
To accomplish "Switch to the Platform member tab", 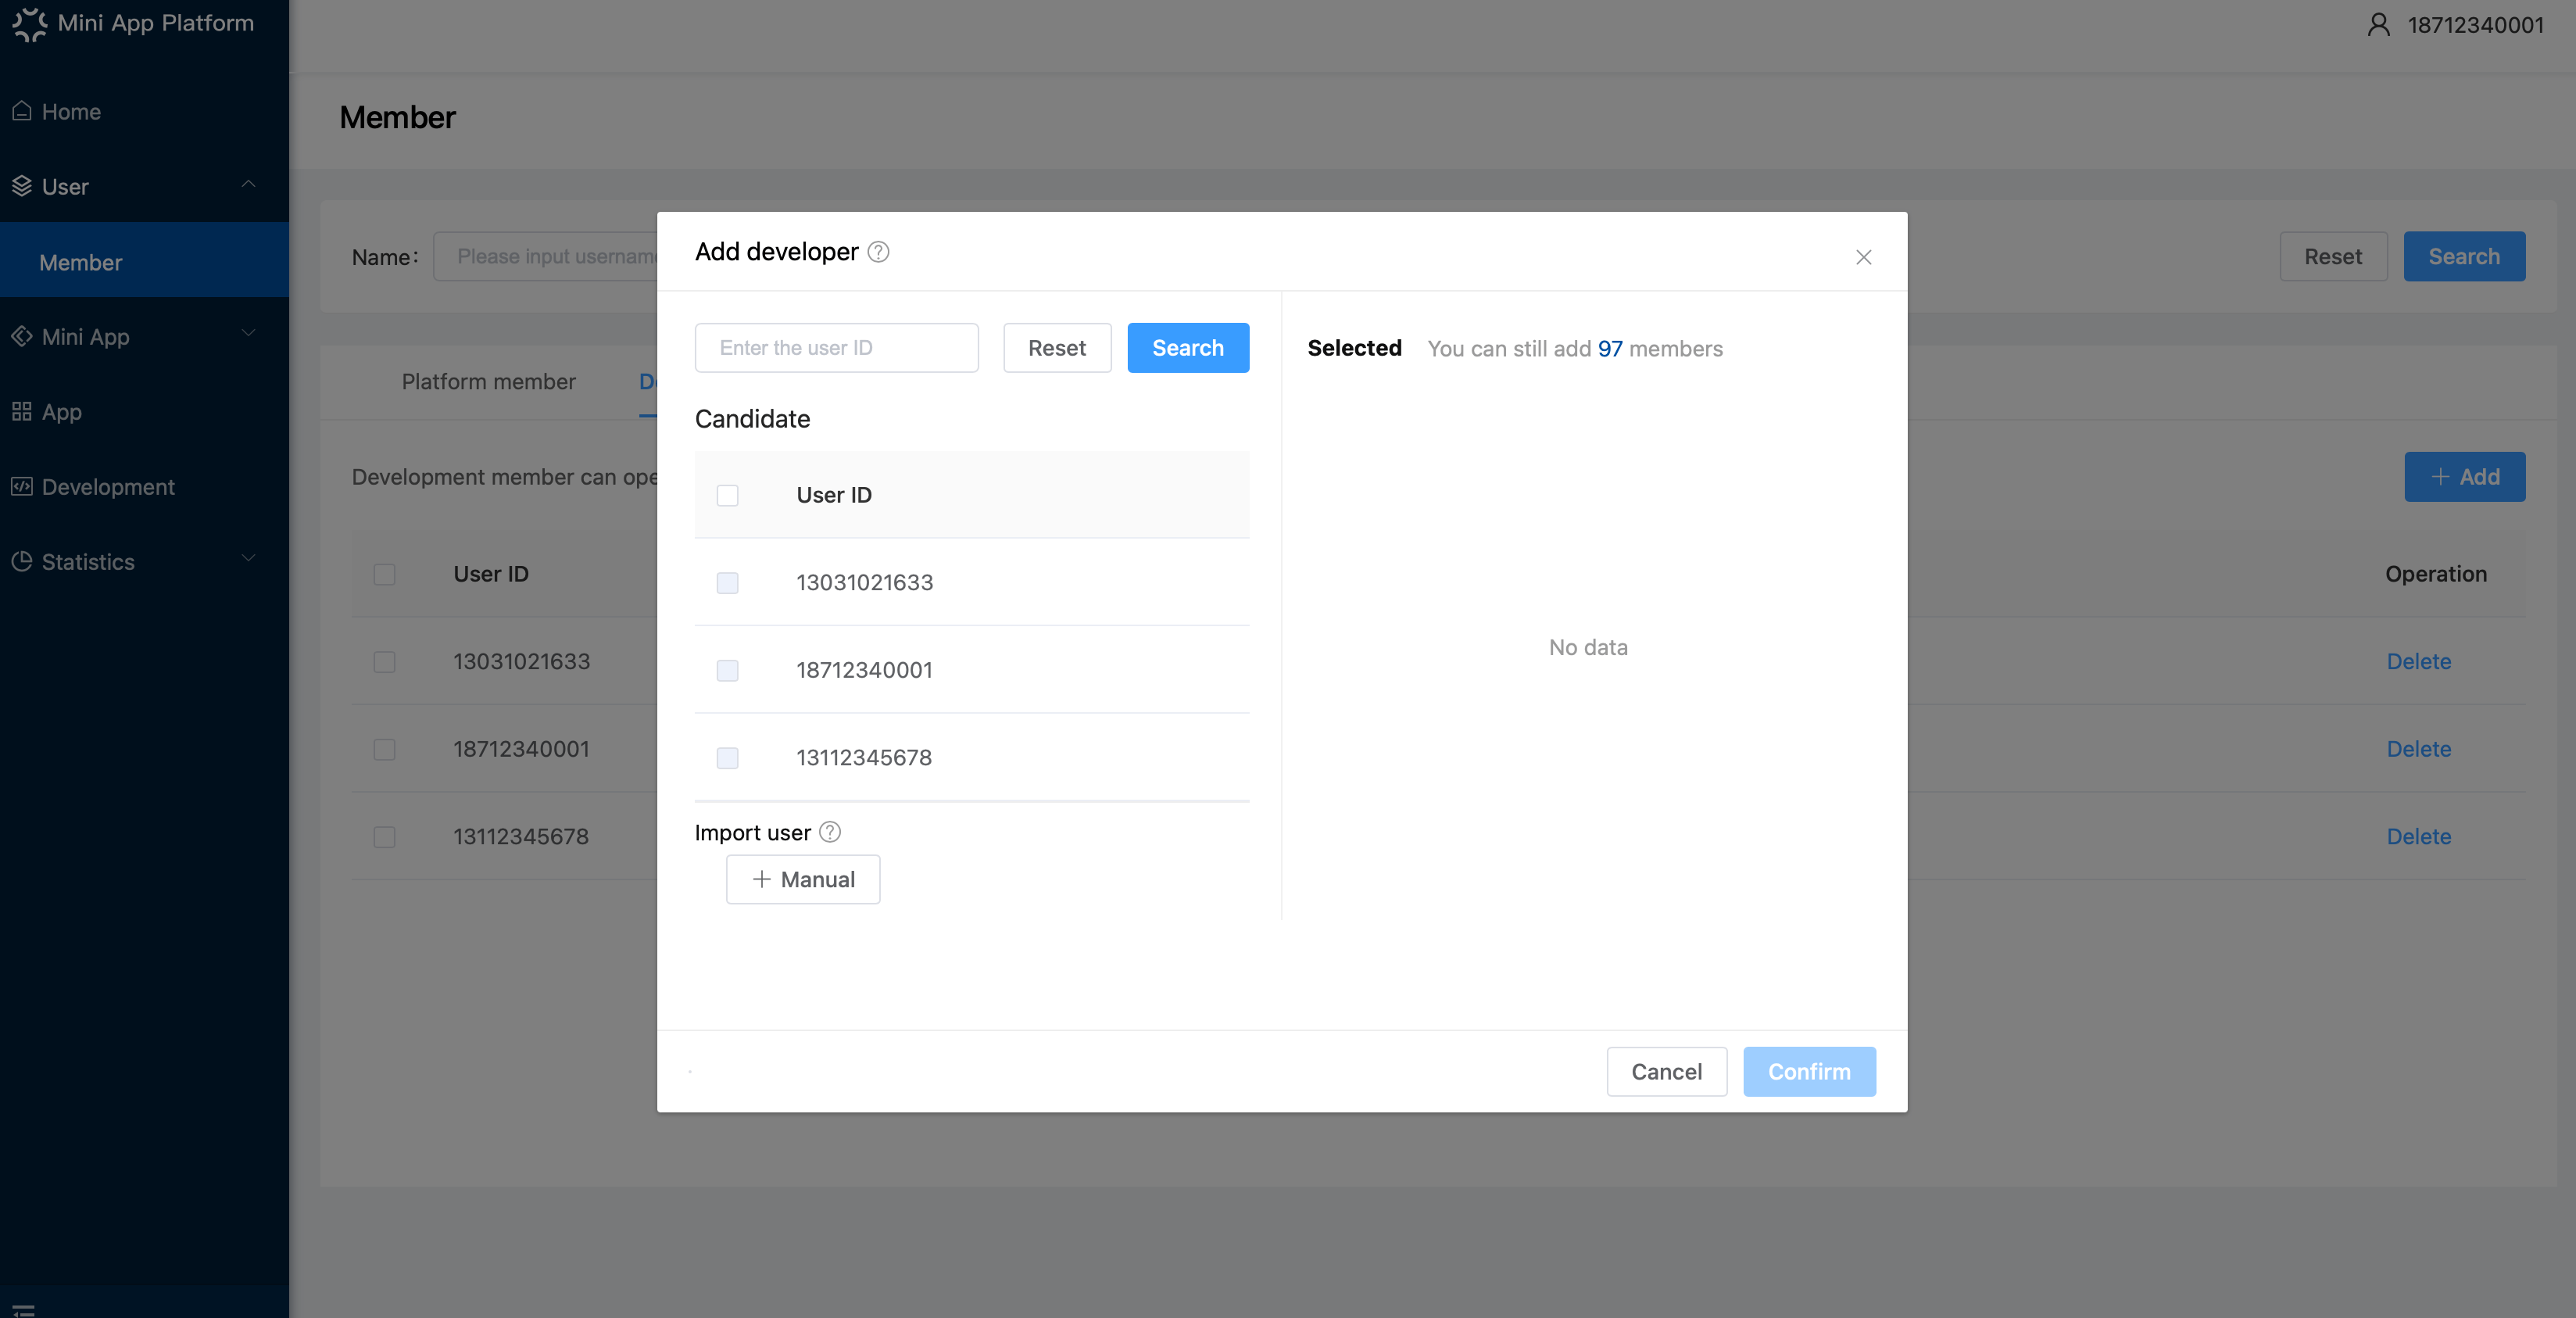I will pyautogui.click(x=489, y=381).
